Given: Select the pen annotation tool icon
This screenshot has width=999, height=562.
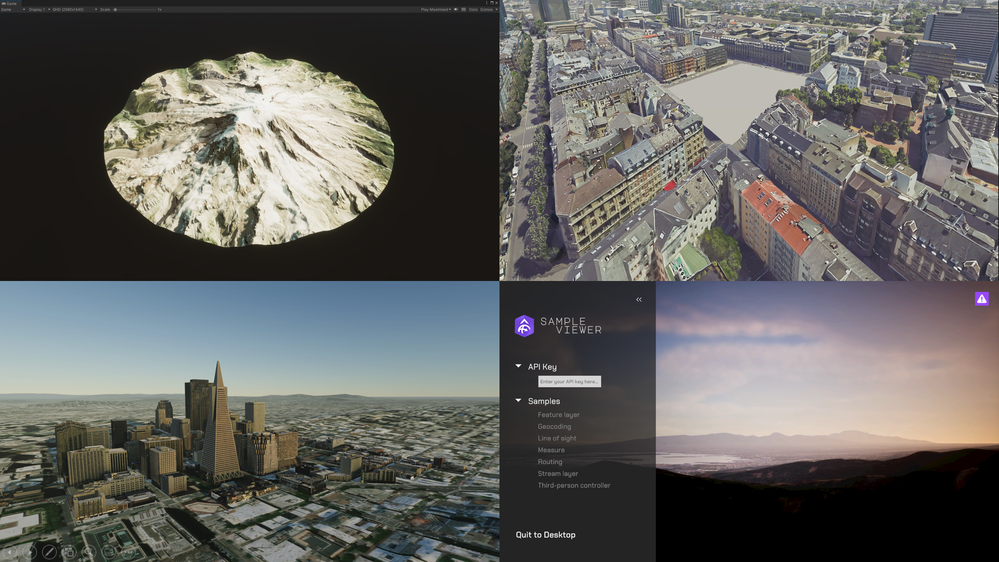Looking at the screenshot, I should click(x=49, y=552).
